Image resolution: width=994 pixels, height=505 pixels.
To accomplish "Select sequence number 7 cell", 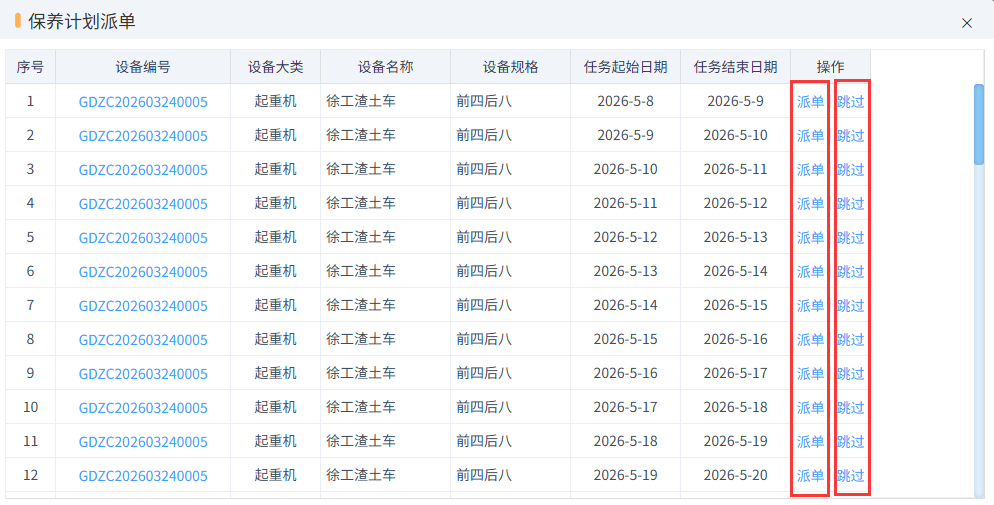I will 30,305.
